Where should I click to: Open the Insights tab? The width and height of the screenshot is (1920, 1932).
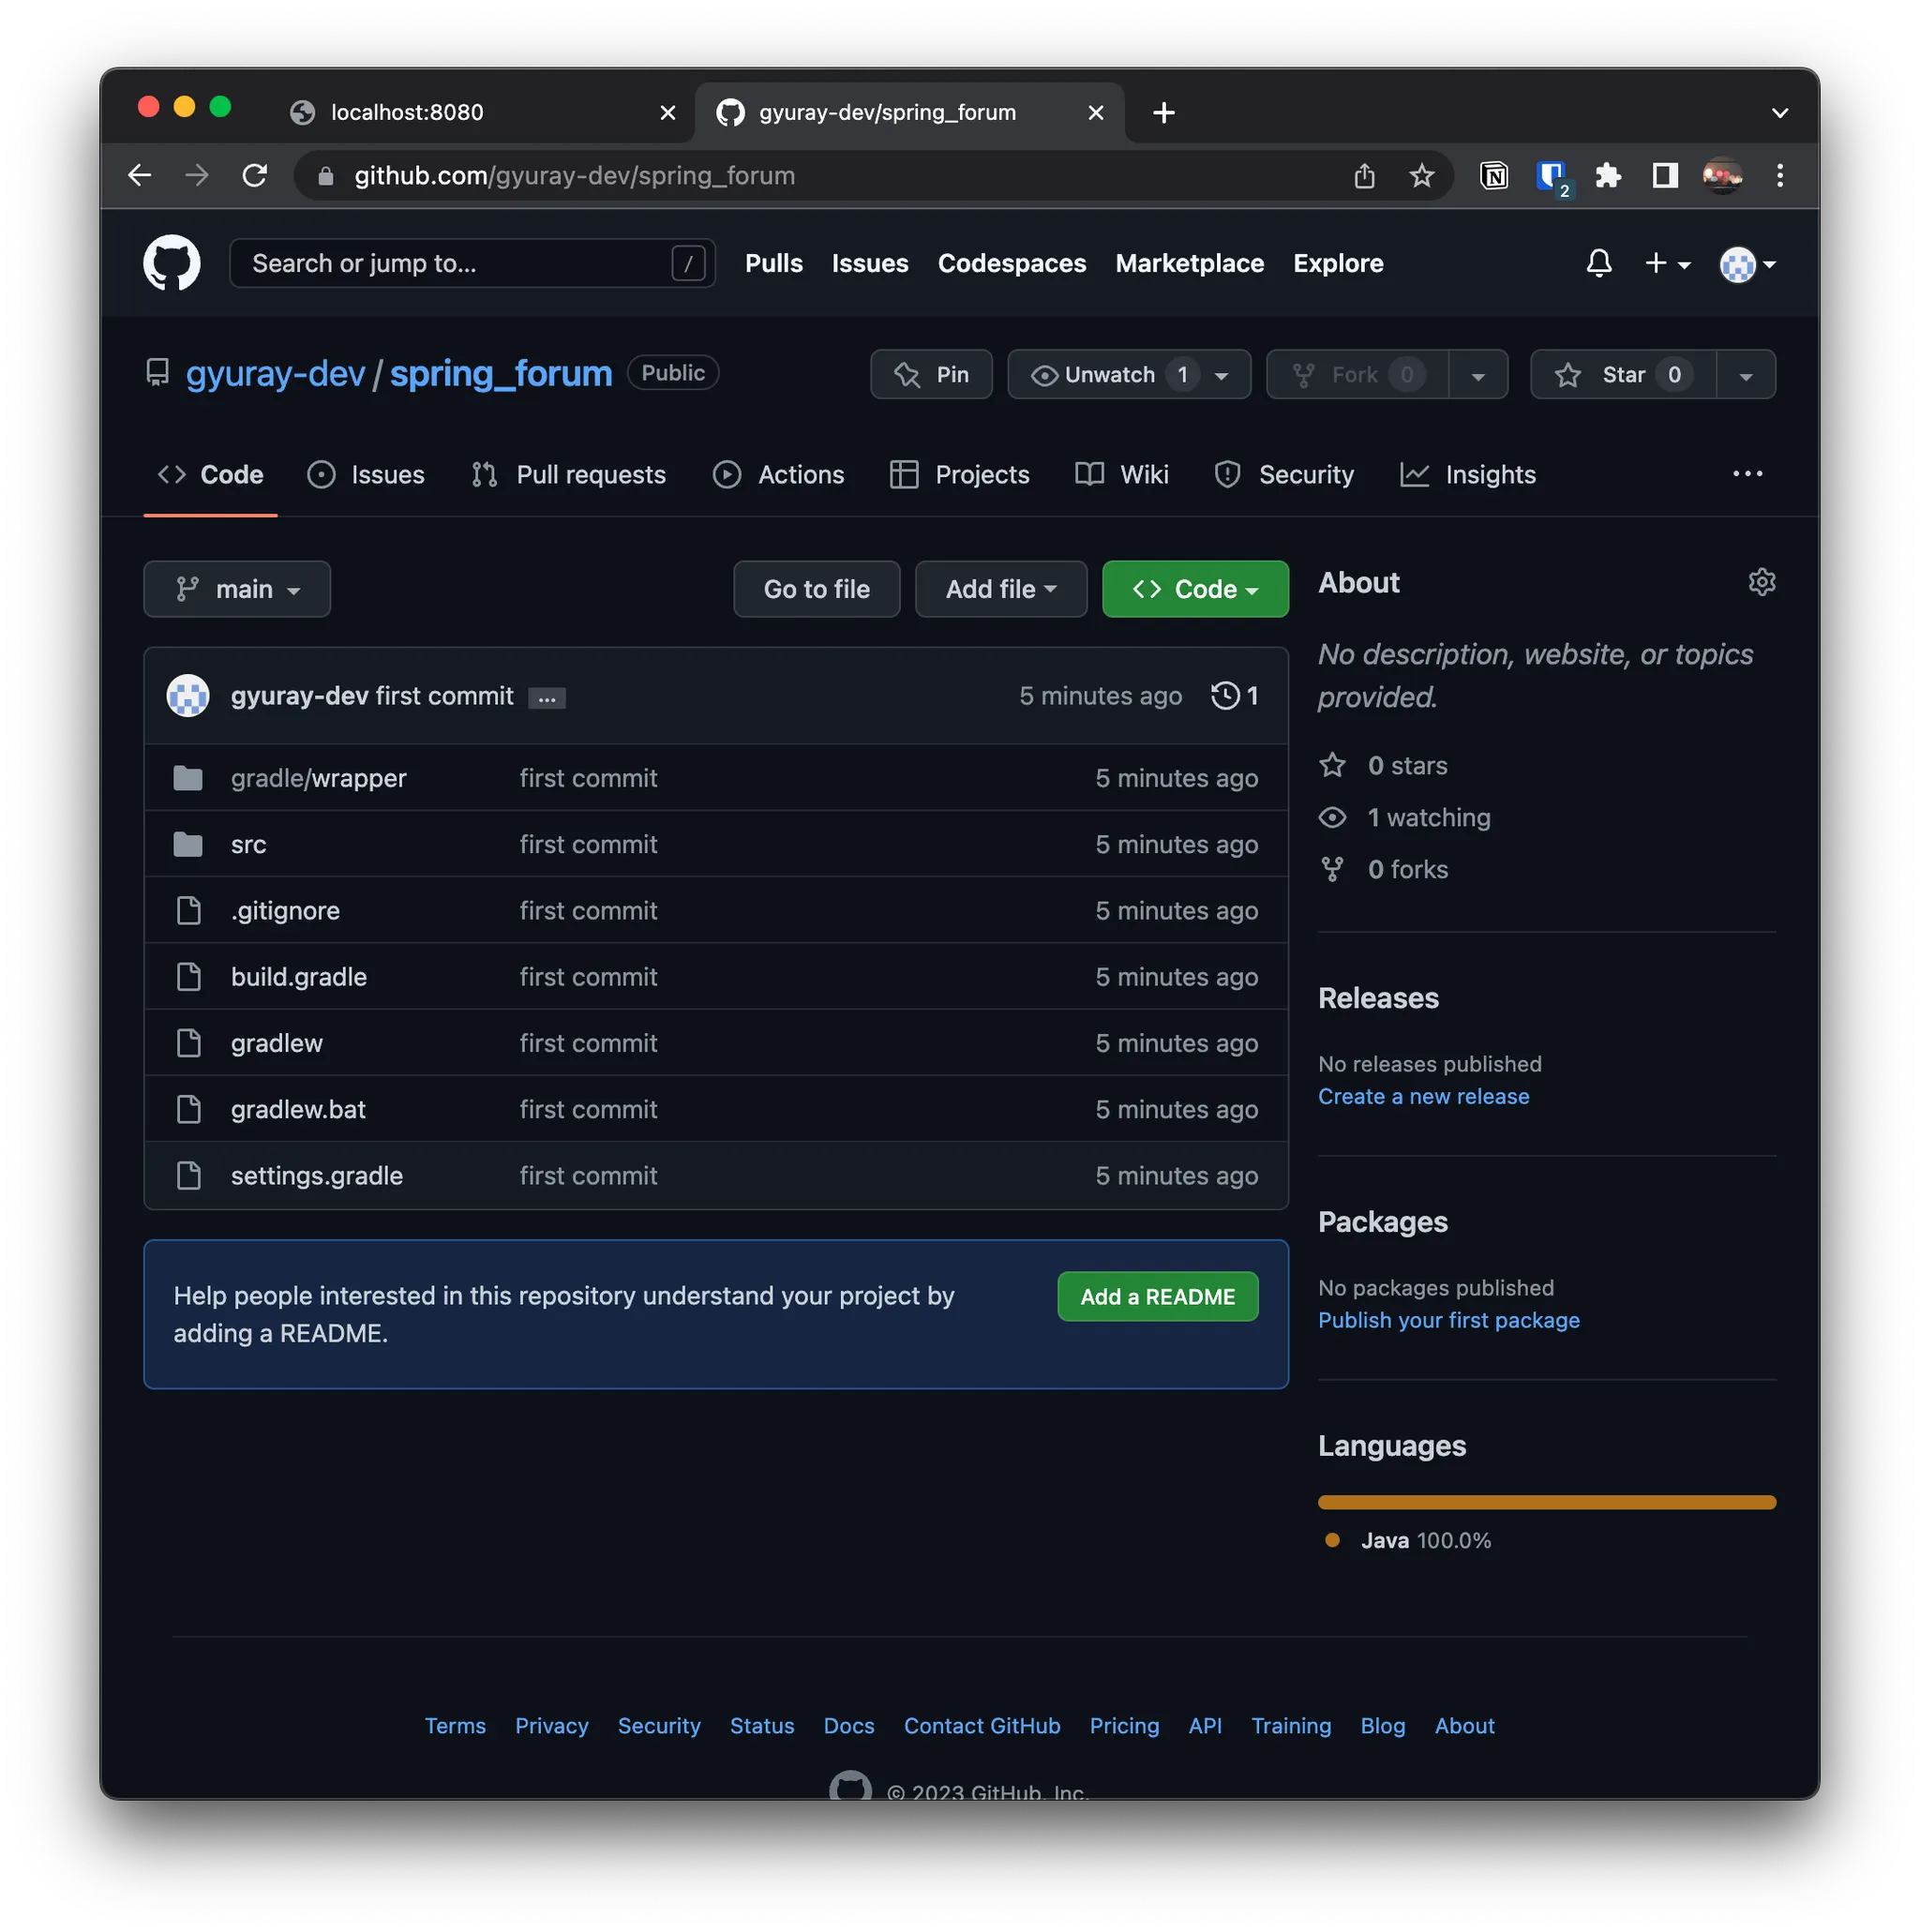pos(1468,475)
